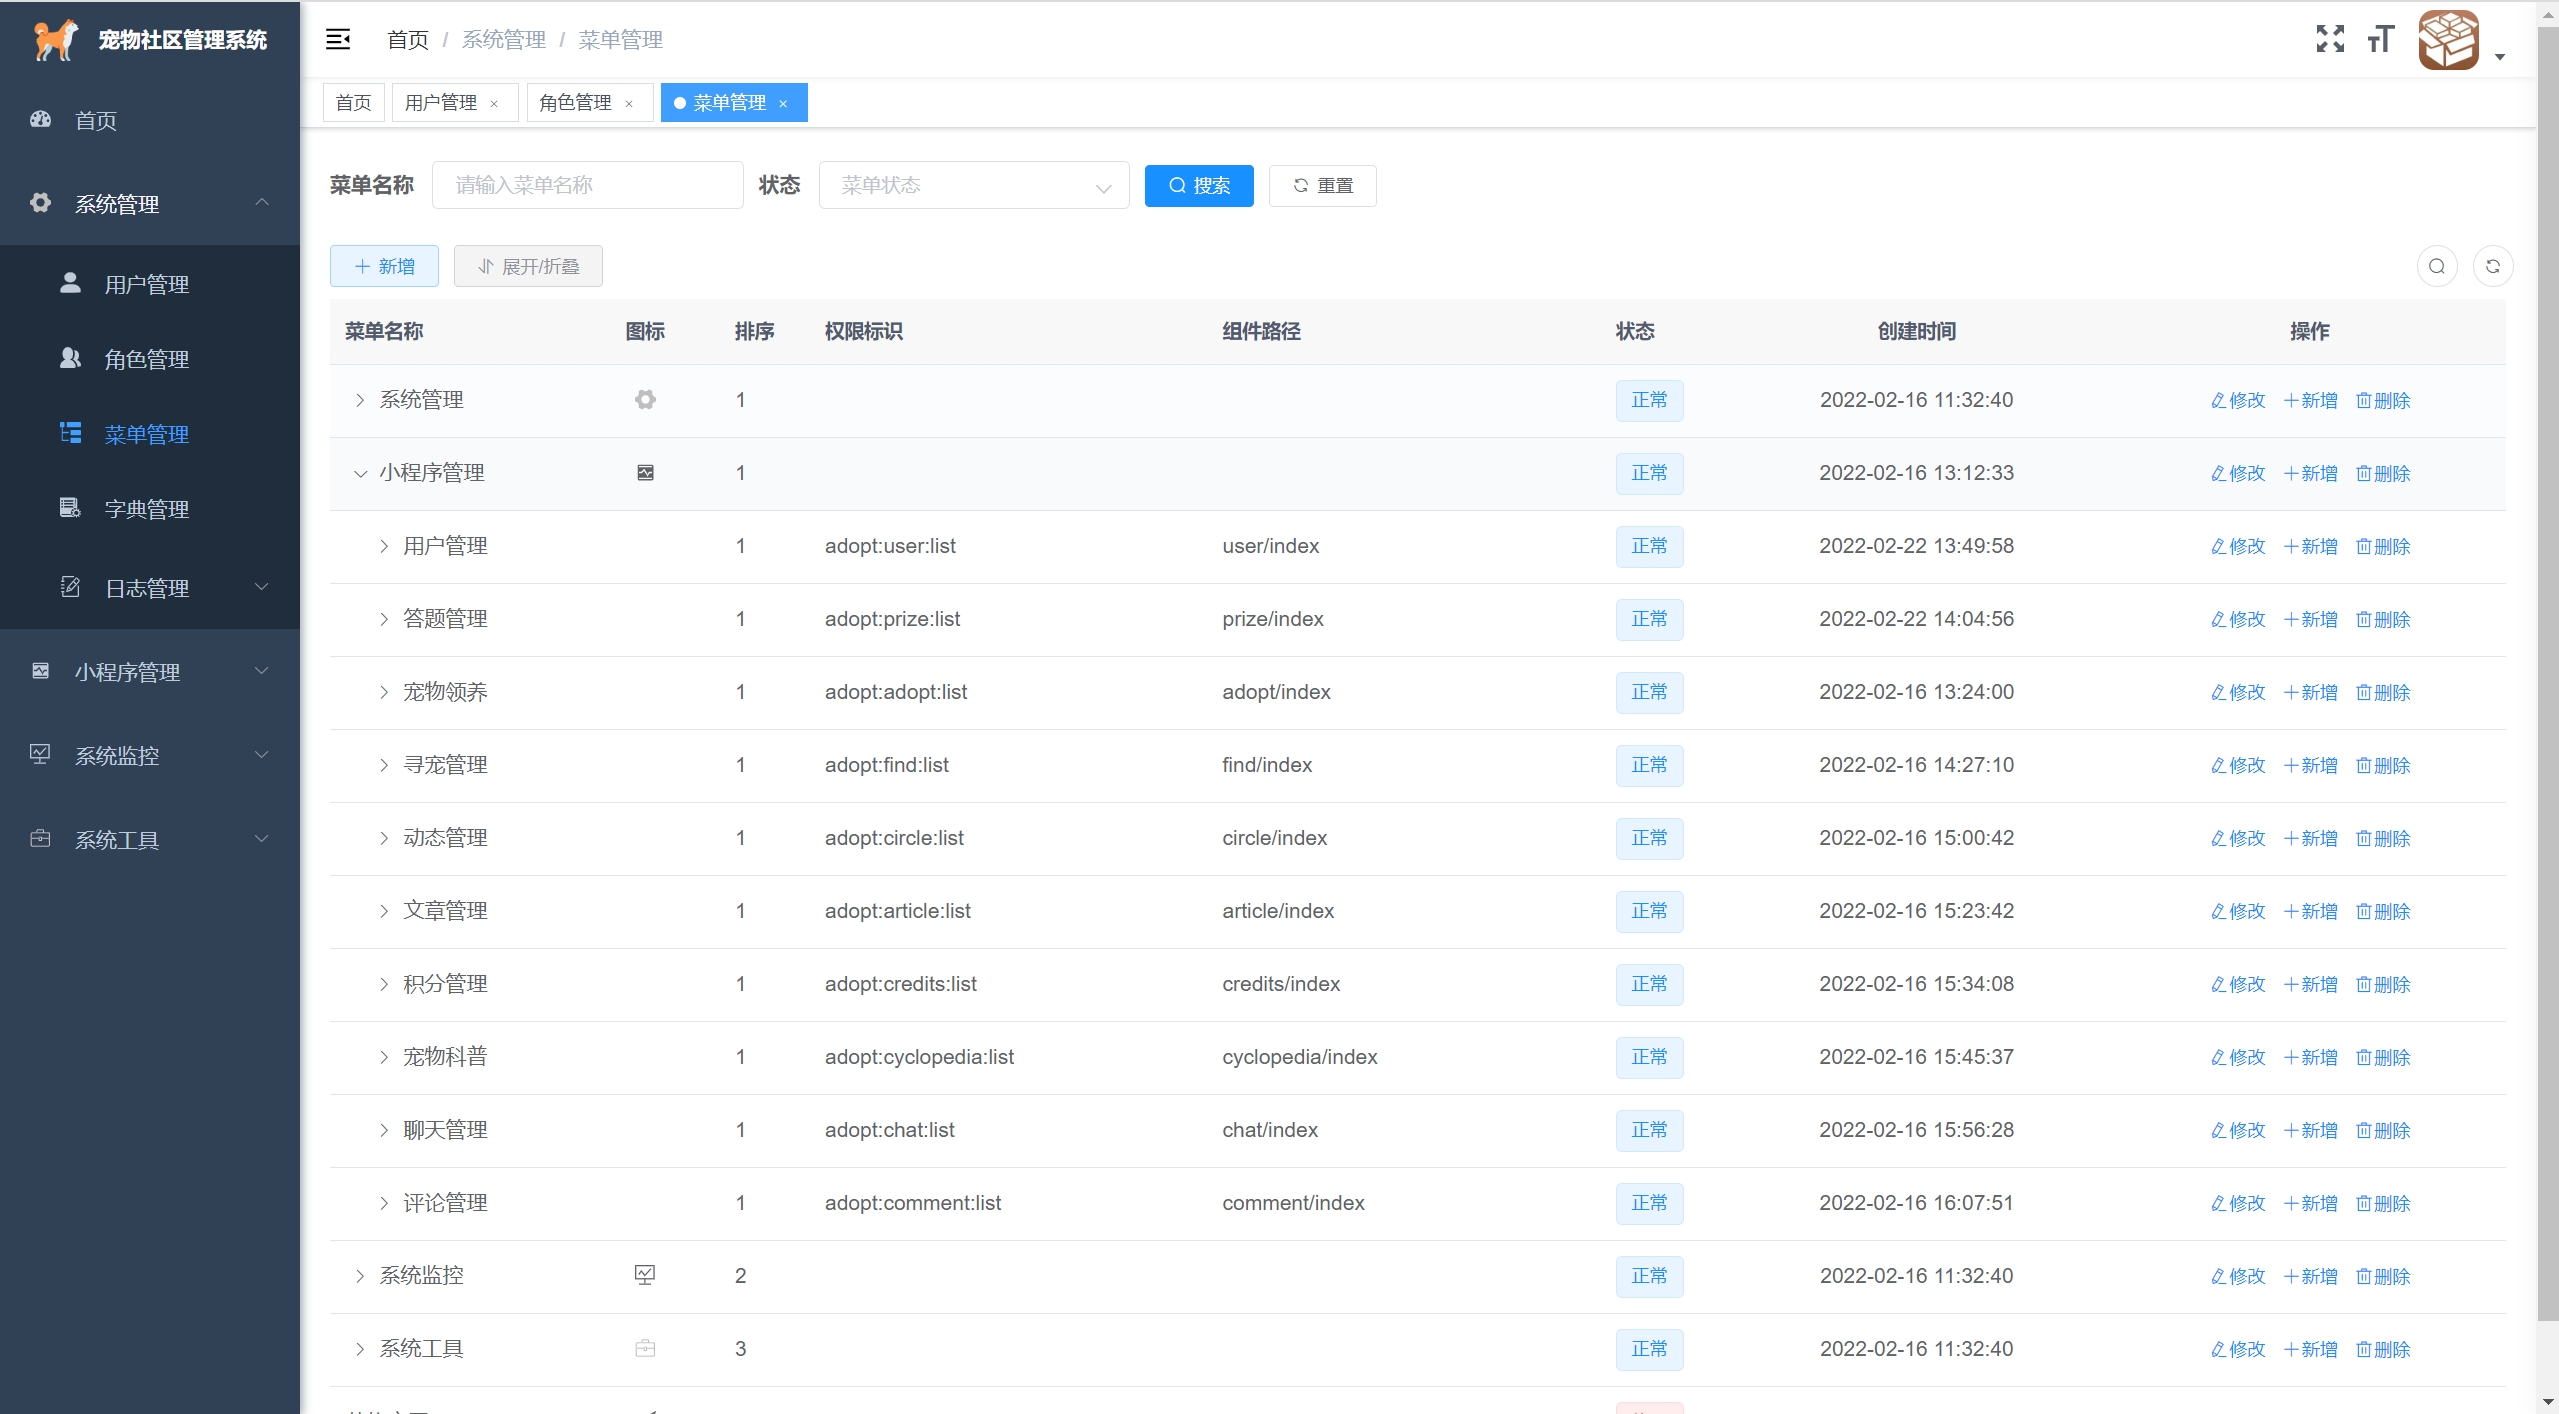2559x1414 pixels.
Task: Click the adopt:cyclopedia:list permission cell
Action: point(919,1057)
